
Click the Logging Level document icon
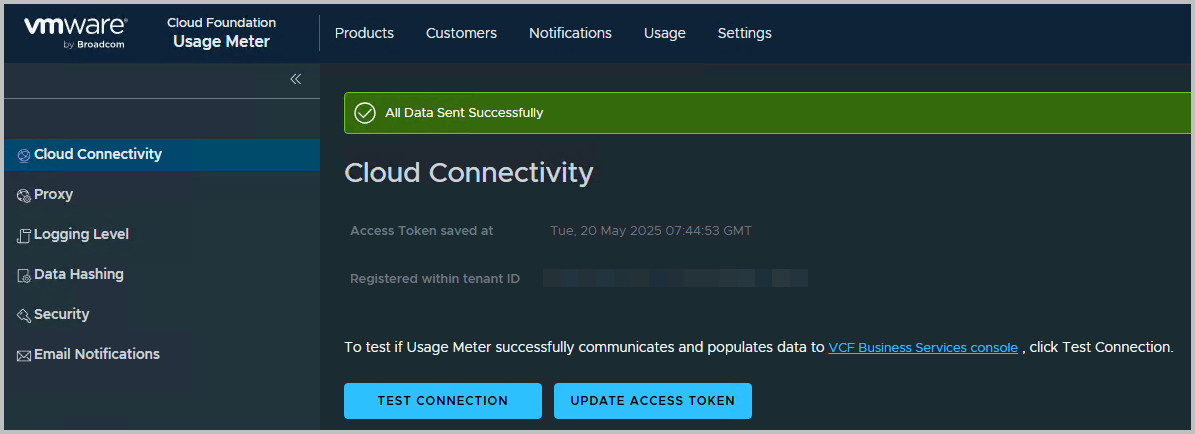tap(24, 236)
